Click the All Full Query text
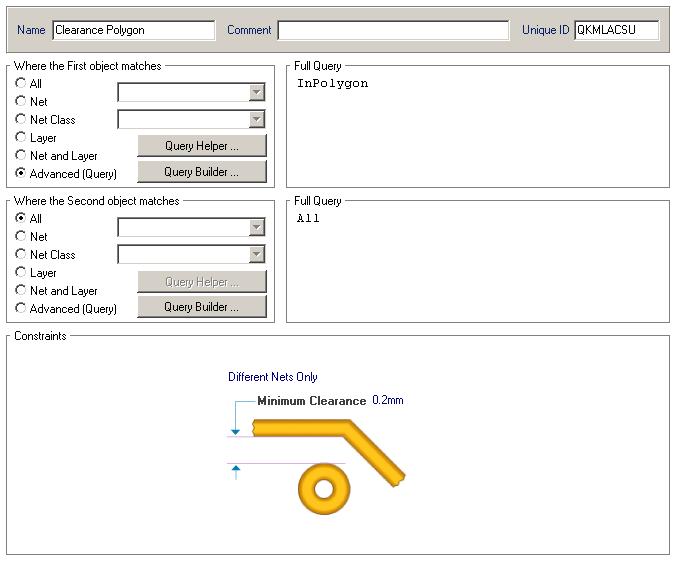 coord(308,218)
